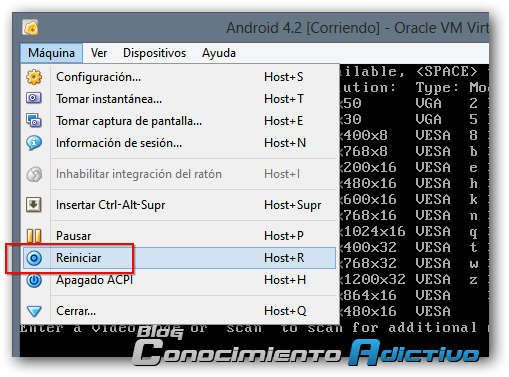Click the Apagado ACPI power icon
Image resolution: width=509 pixels, height=377 pixels.
click(x=34, y=280)
